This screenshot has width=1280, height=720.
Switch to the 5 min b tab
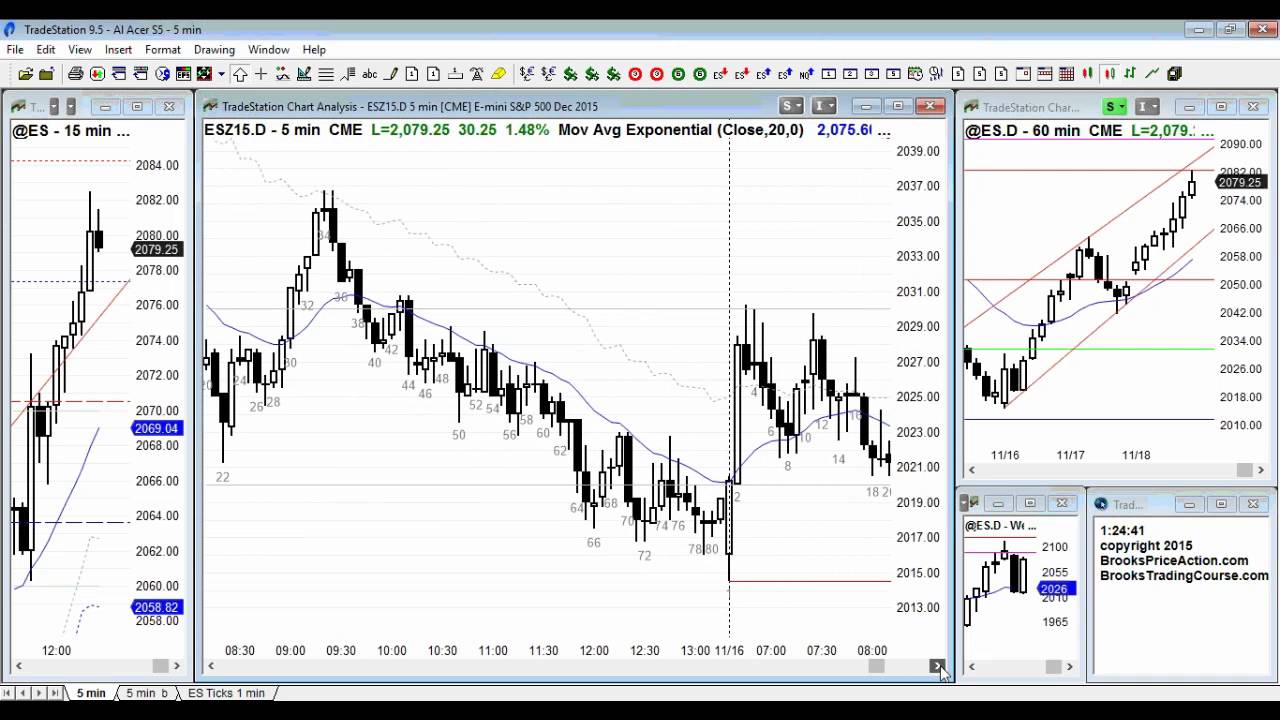146,693
